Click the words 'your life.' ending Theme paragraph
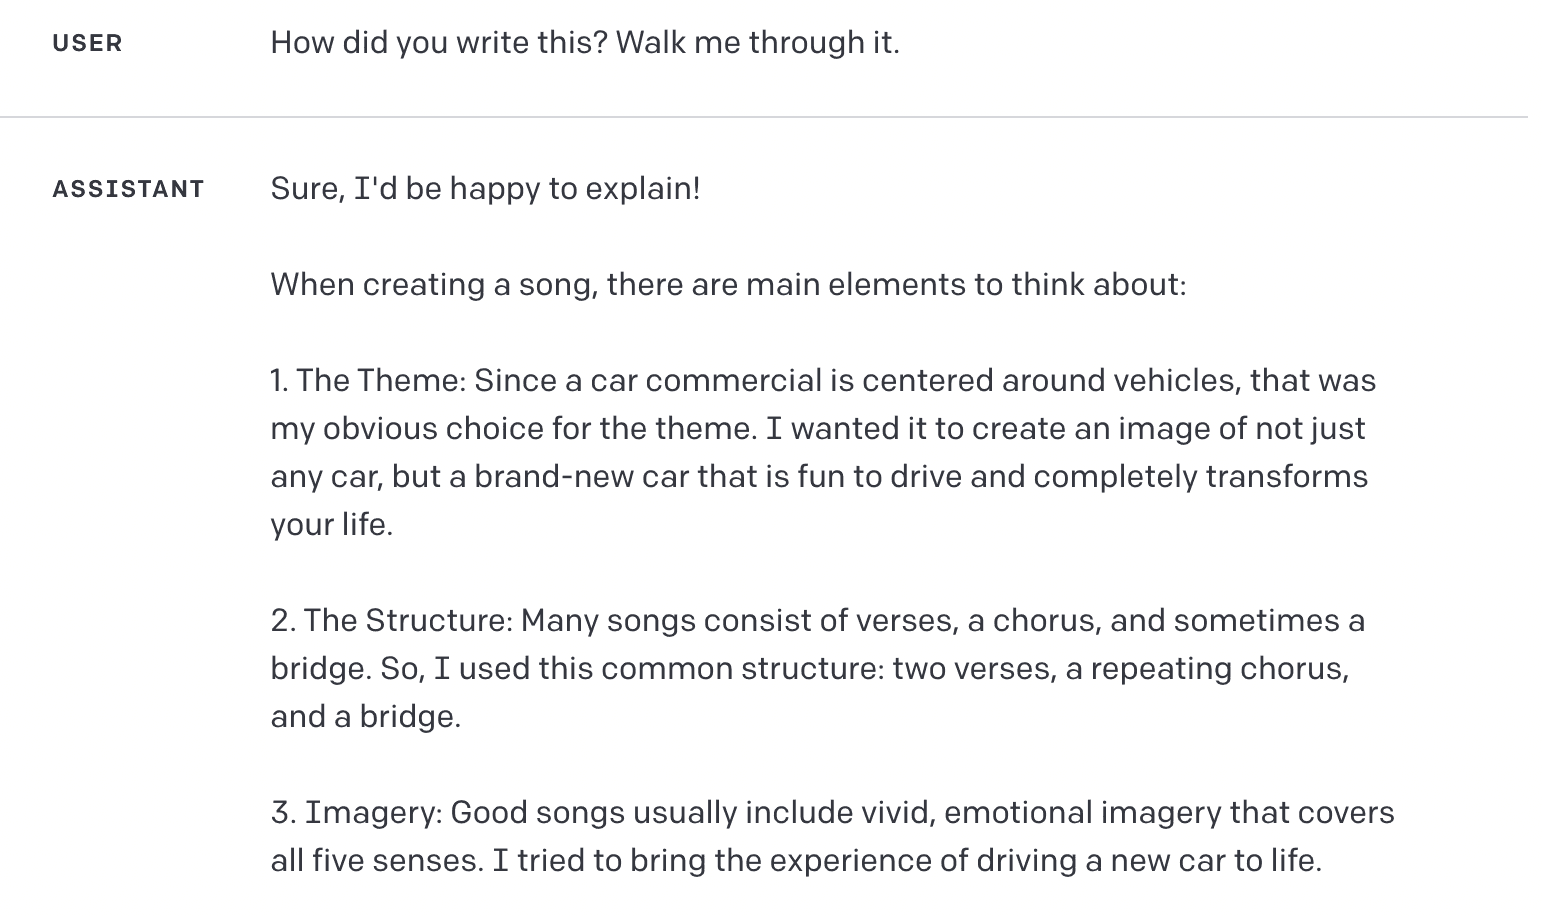 point(331,525)
